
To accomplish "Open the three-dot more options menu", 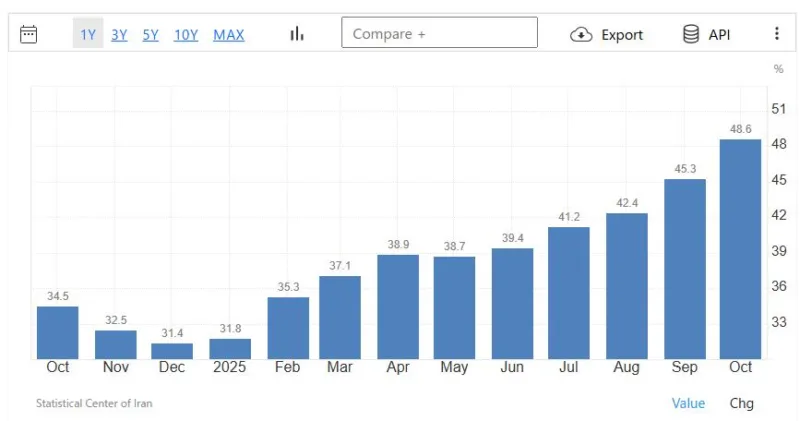I will click(776, 34).
